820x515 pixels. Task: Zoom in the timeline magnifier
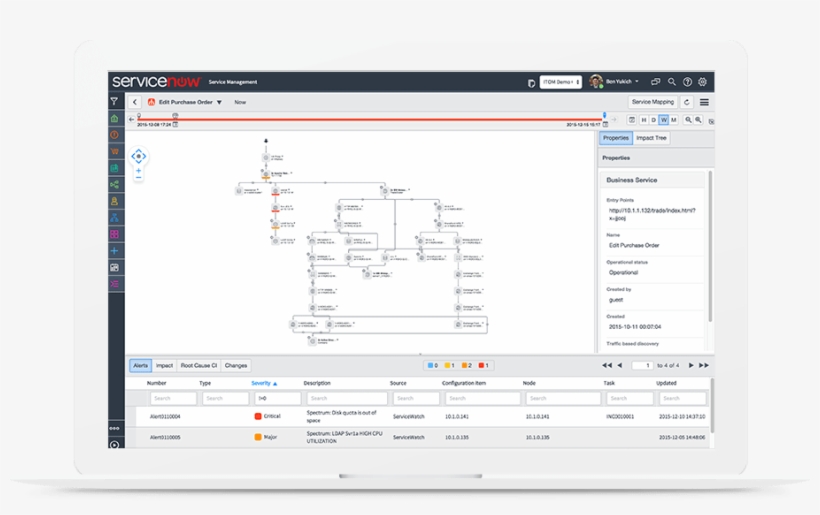pyautogui.click(x=698, y=120)
